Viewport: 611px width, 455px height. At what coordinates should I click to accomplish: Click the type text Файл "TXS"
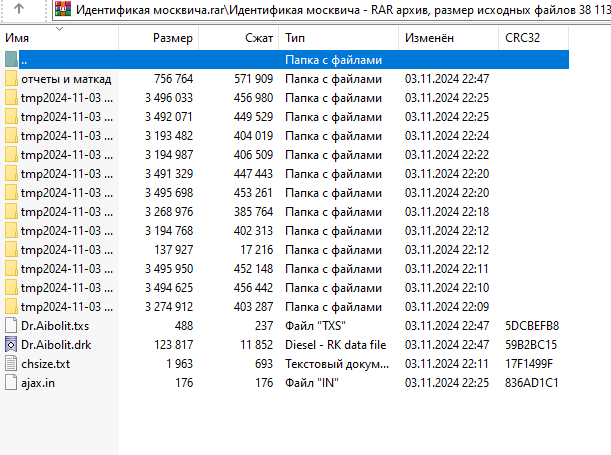(315, 326)
